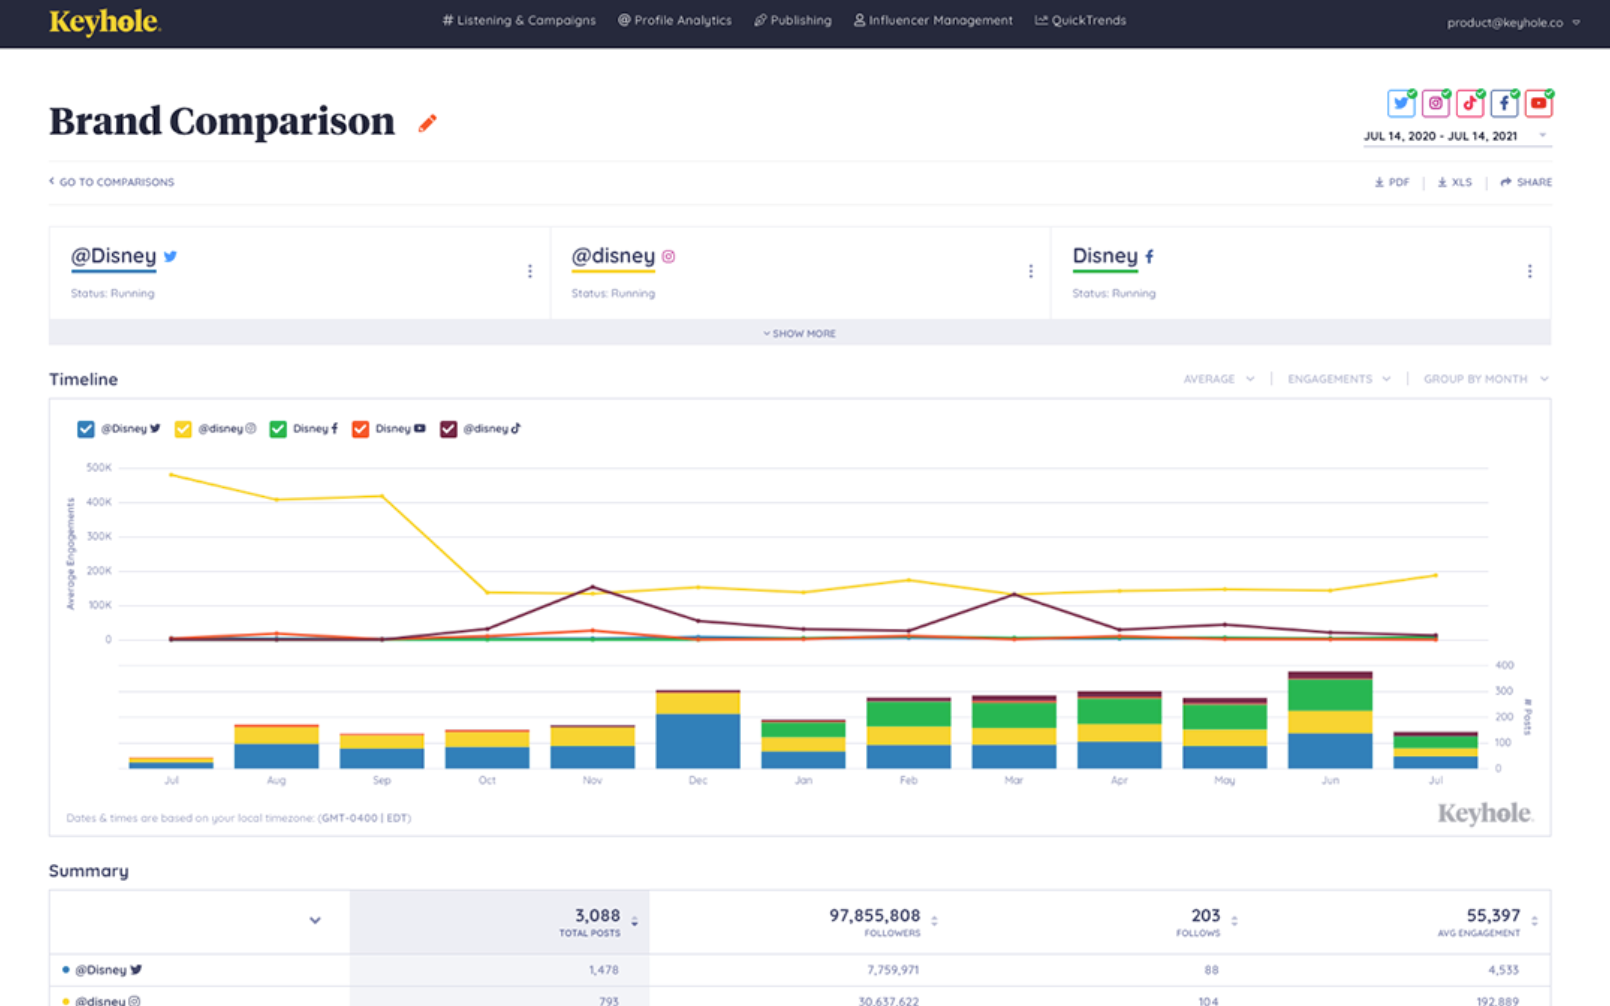Click the 4,533 avg engagement cell
The width and height of the screenshot is (1610, 1006).
pyautogui.click(x=1503, y=970)
